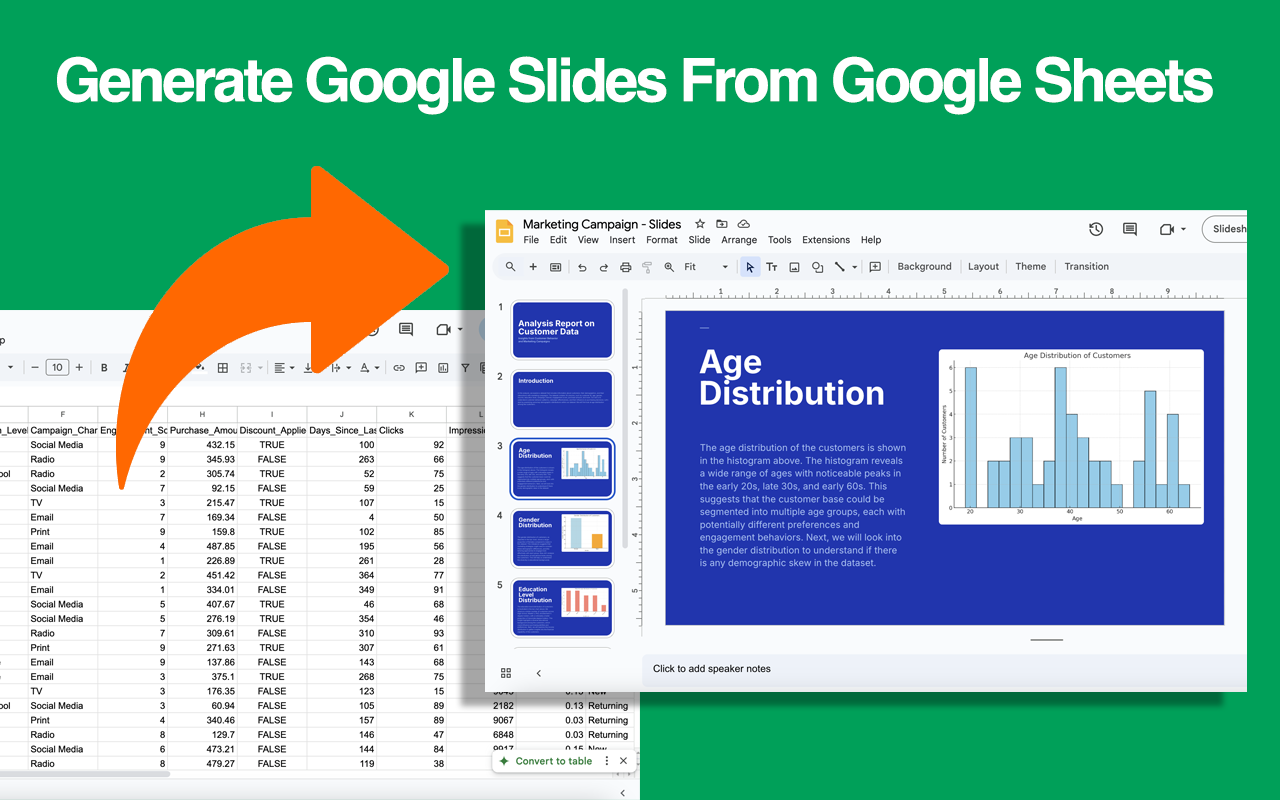The image size is (1280, 800).
Task: Open the File menu in Slides
Action: 531,240
